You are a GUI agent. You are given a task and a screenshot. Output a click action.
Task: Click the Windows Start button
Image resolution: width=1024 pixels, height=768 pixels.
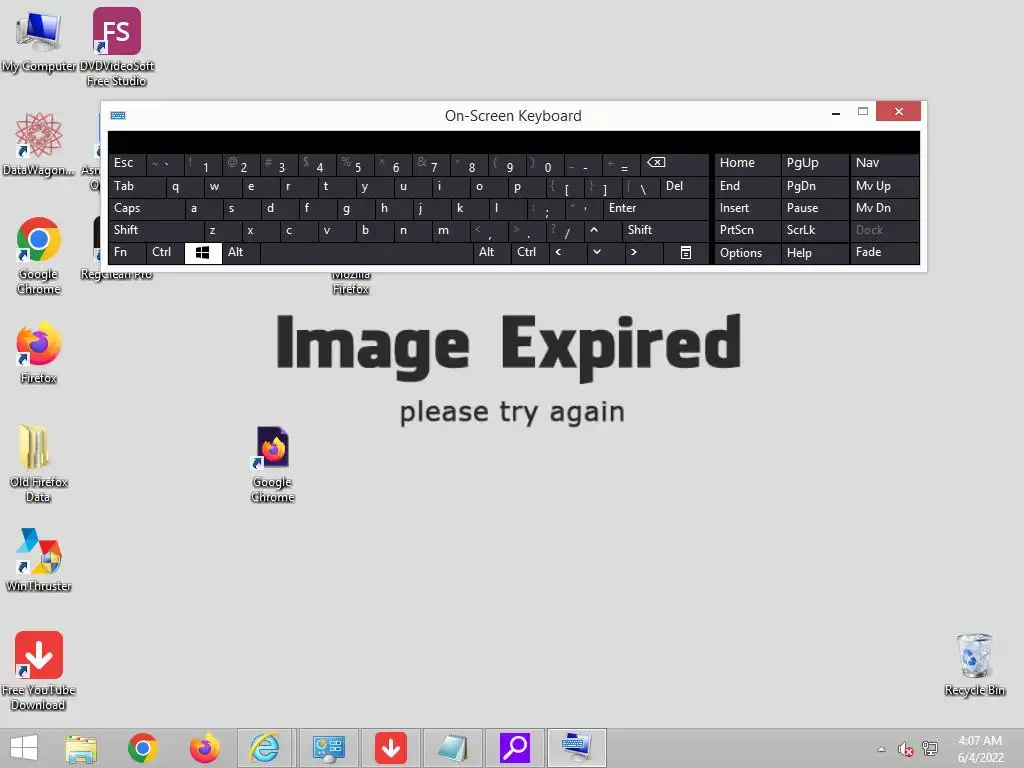(24, 748)
